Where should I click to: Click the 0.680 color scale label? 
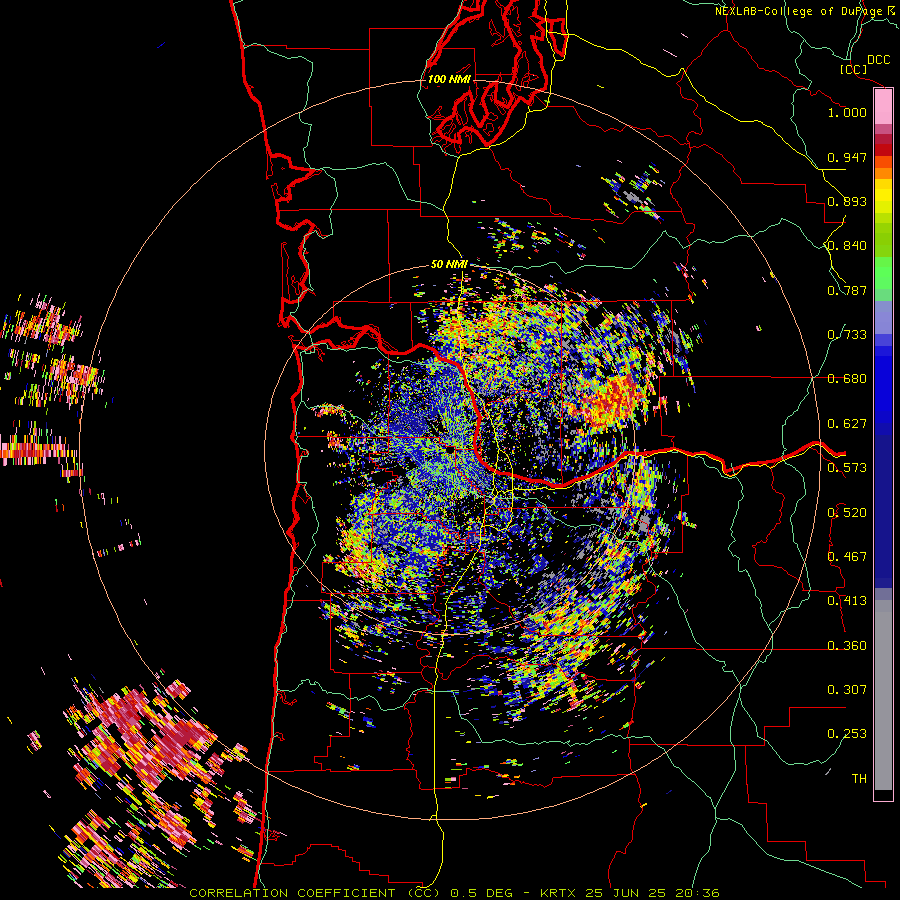click(x=847, y=379)
